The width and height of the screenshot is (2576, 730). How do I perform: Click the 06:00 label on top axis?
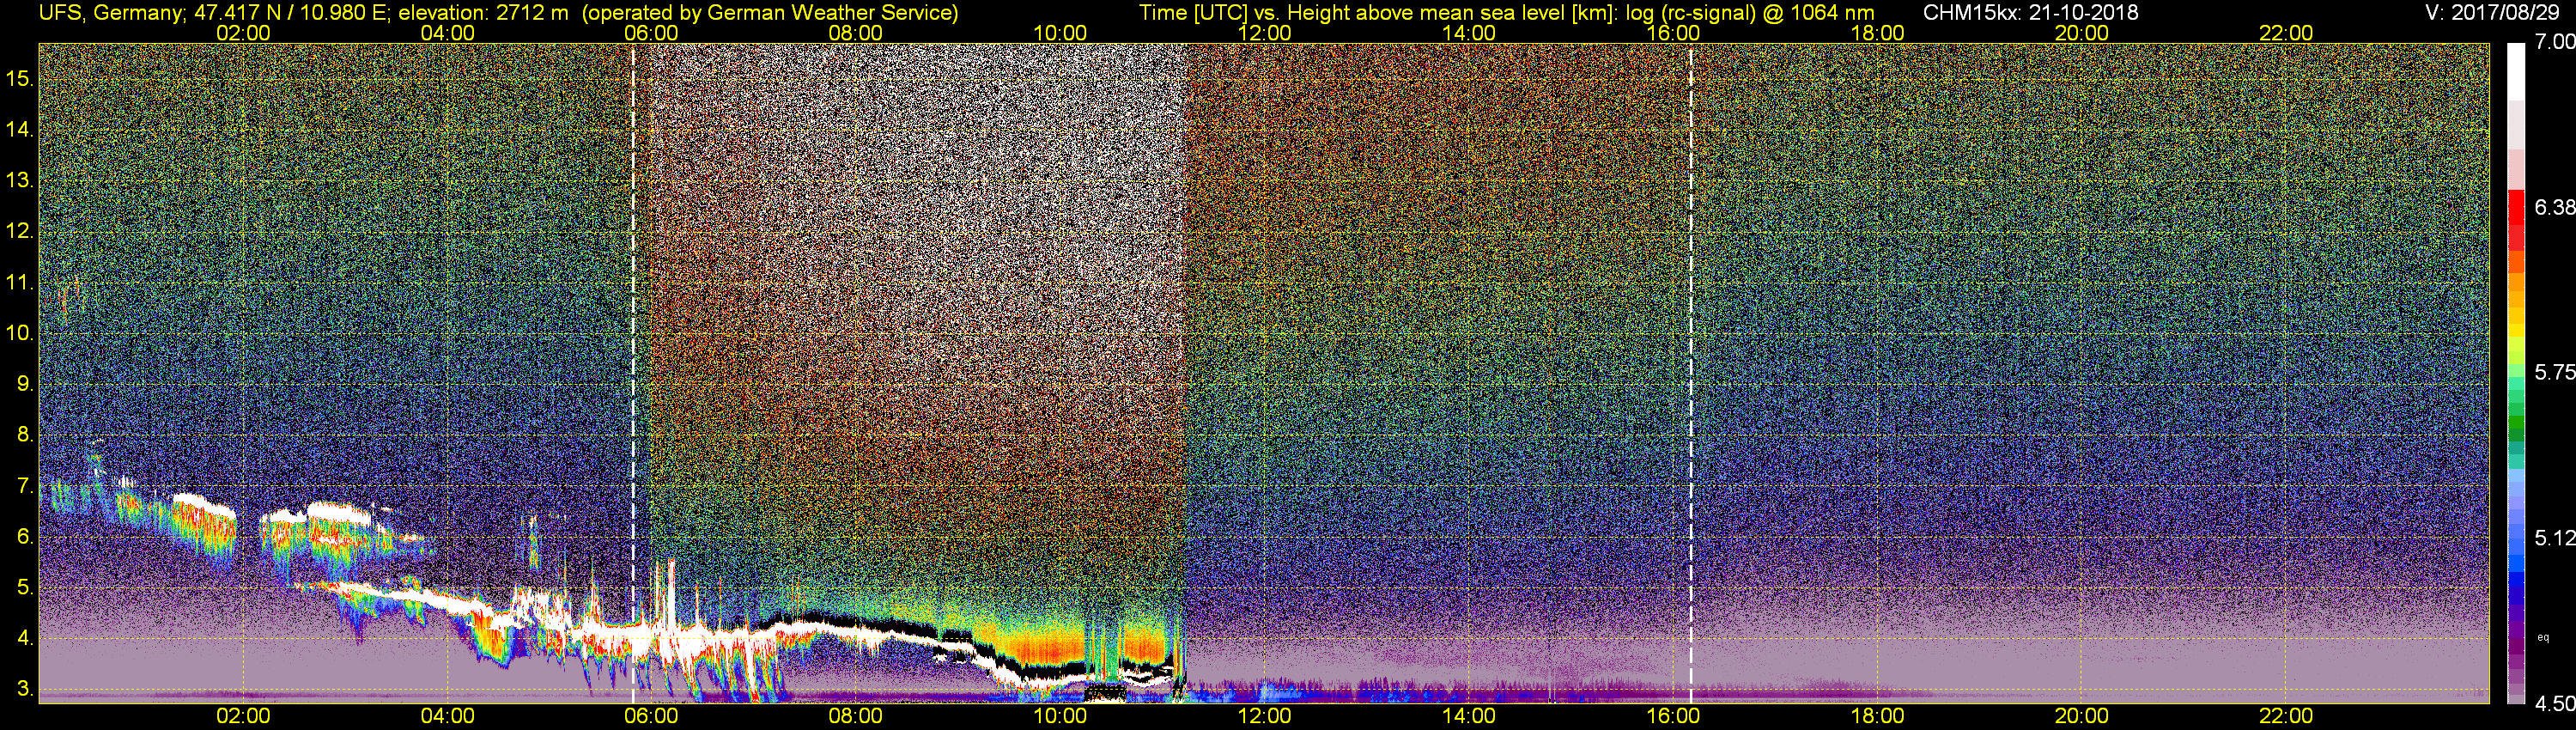652,33
